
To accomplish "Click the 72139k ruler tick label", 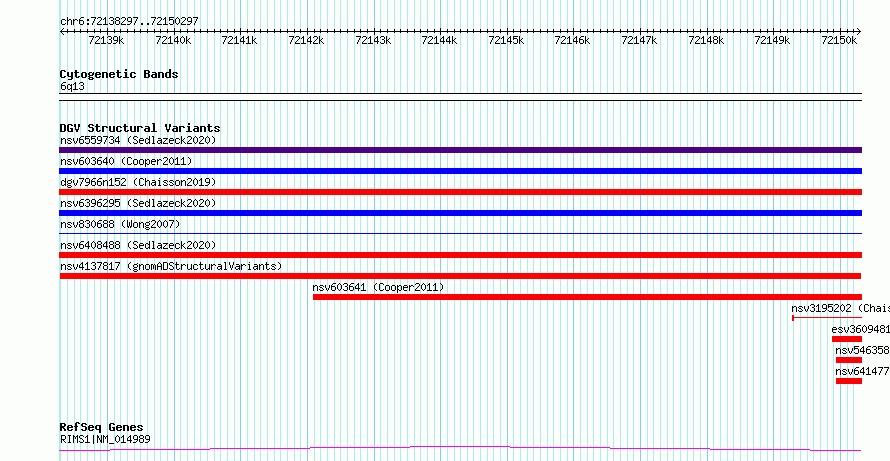I will pos(106,40).
